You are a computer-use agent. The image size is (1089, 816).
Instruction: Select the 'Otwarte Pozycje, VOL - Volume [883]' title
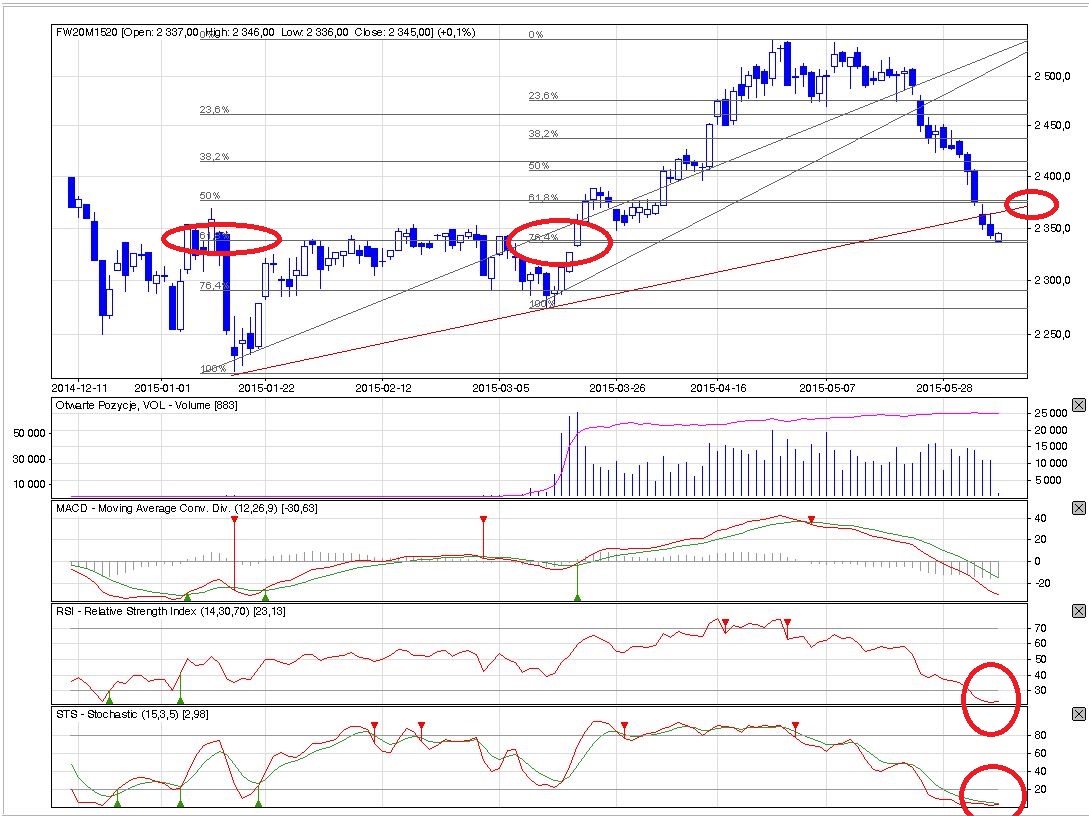tap(147, 405)
